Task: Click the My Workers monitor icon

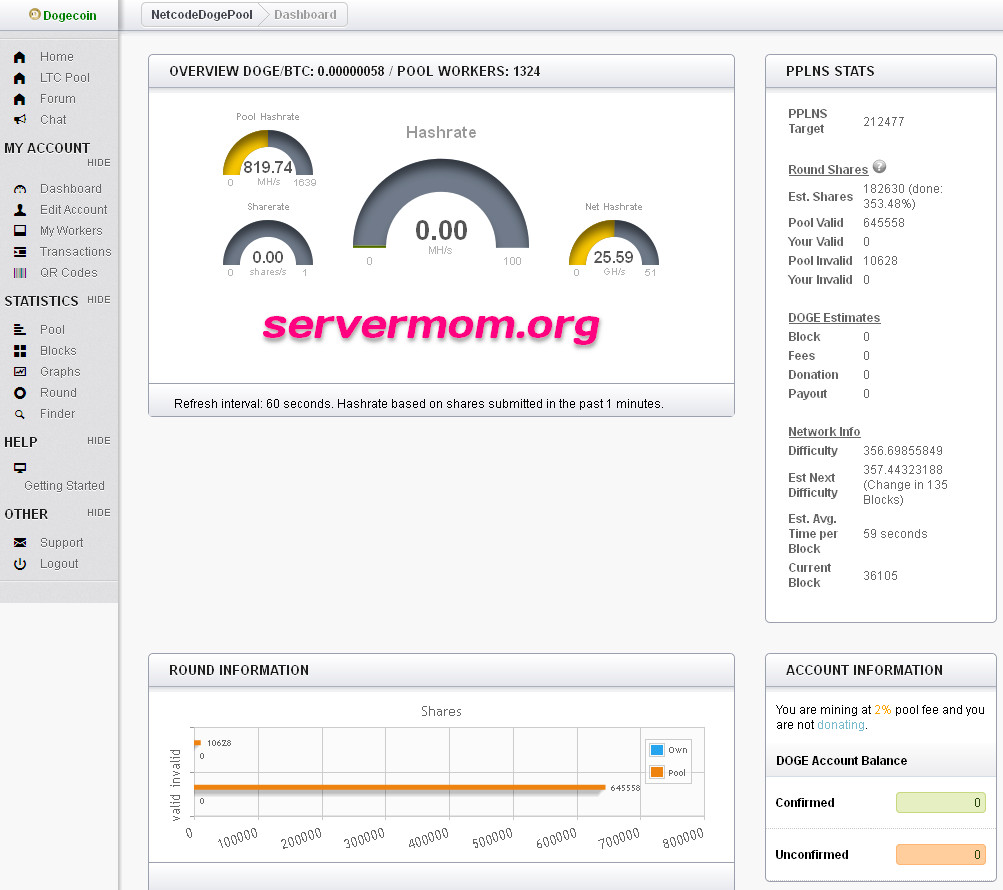Action: pyautogui.click(x=20, y=230)
